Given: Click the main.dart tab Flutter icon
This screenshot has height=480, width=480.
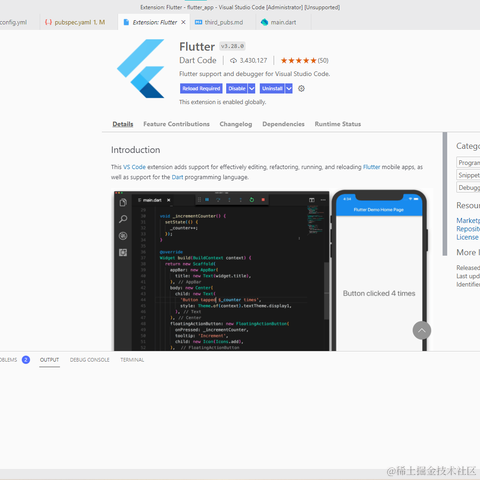Looking at the screenshot, I should point(264,22).
